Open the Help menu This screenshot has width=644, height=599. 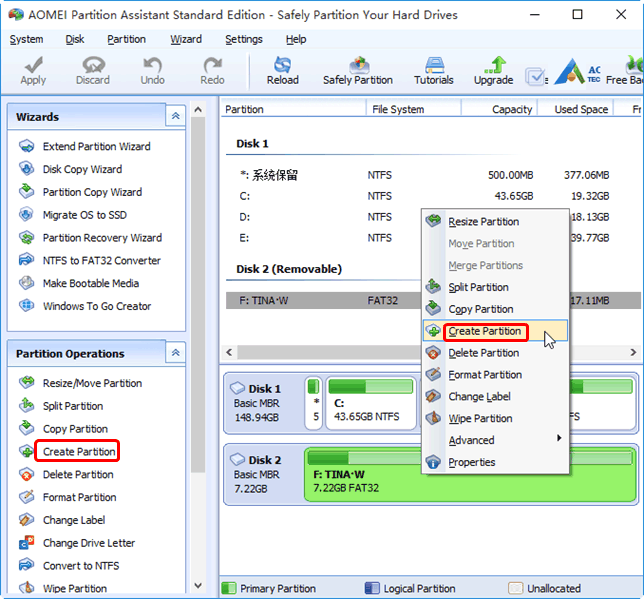(x=296, y=39)
